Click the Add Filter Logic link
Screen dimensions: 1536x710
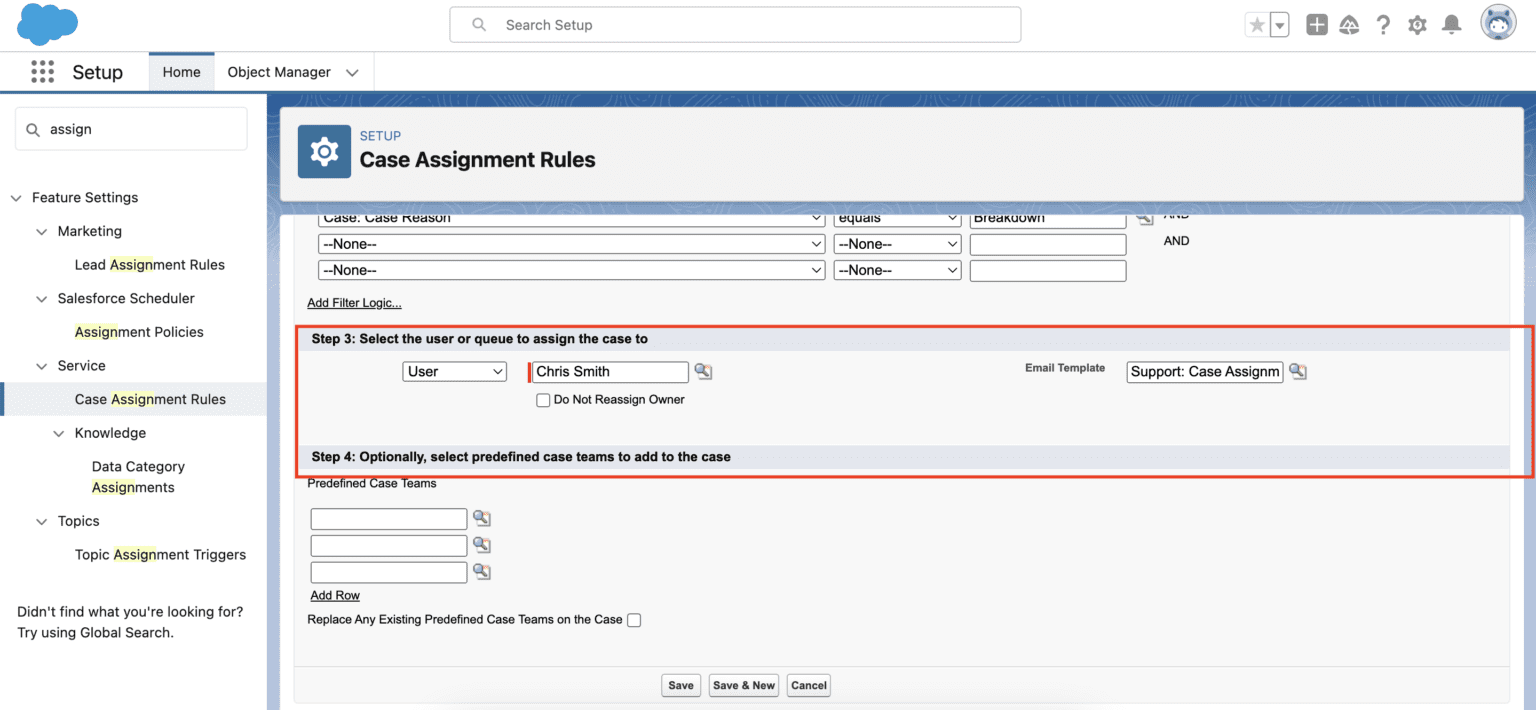coord(354,302)
